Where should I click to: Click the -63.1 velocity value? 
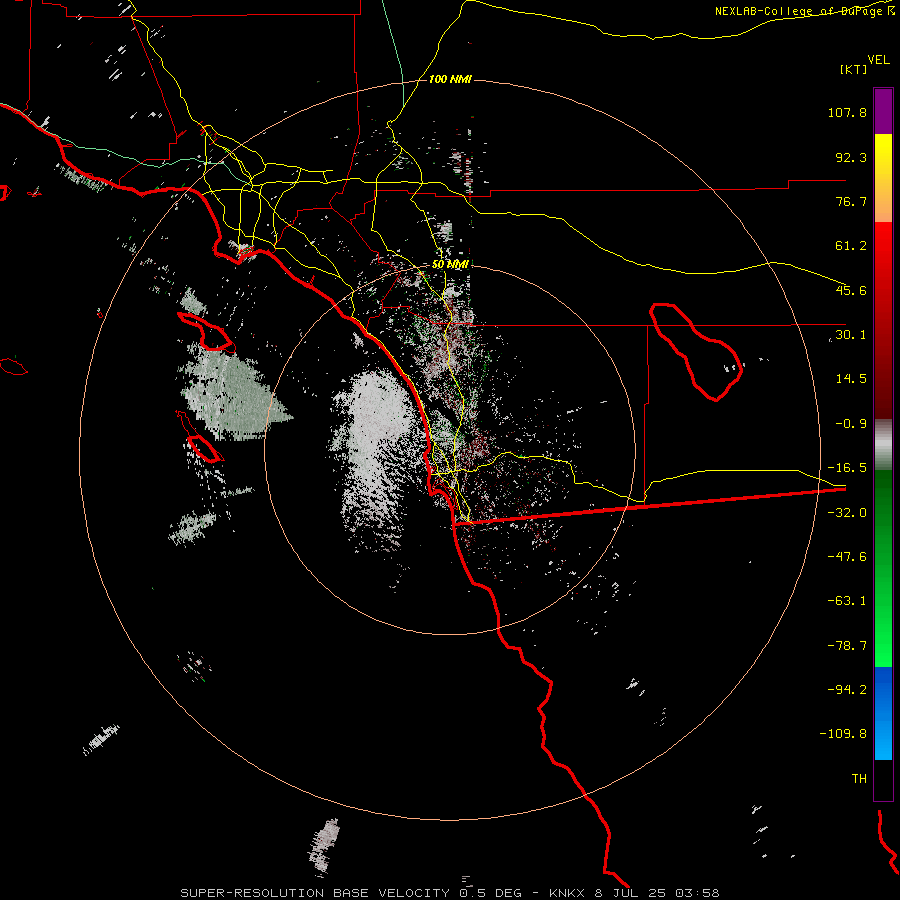pyautogui.click(x=847, y=601)
